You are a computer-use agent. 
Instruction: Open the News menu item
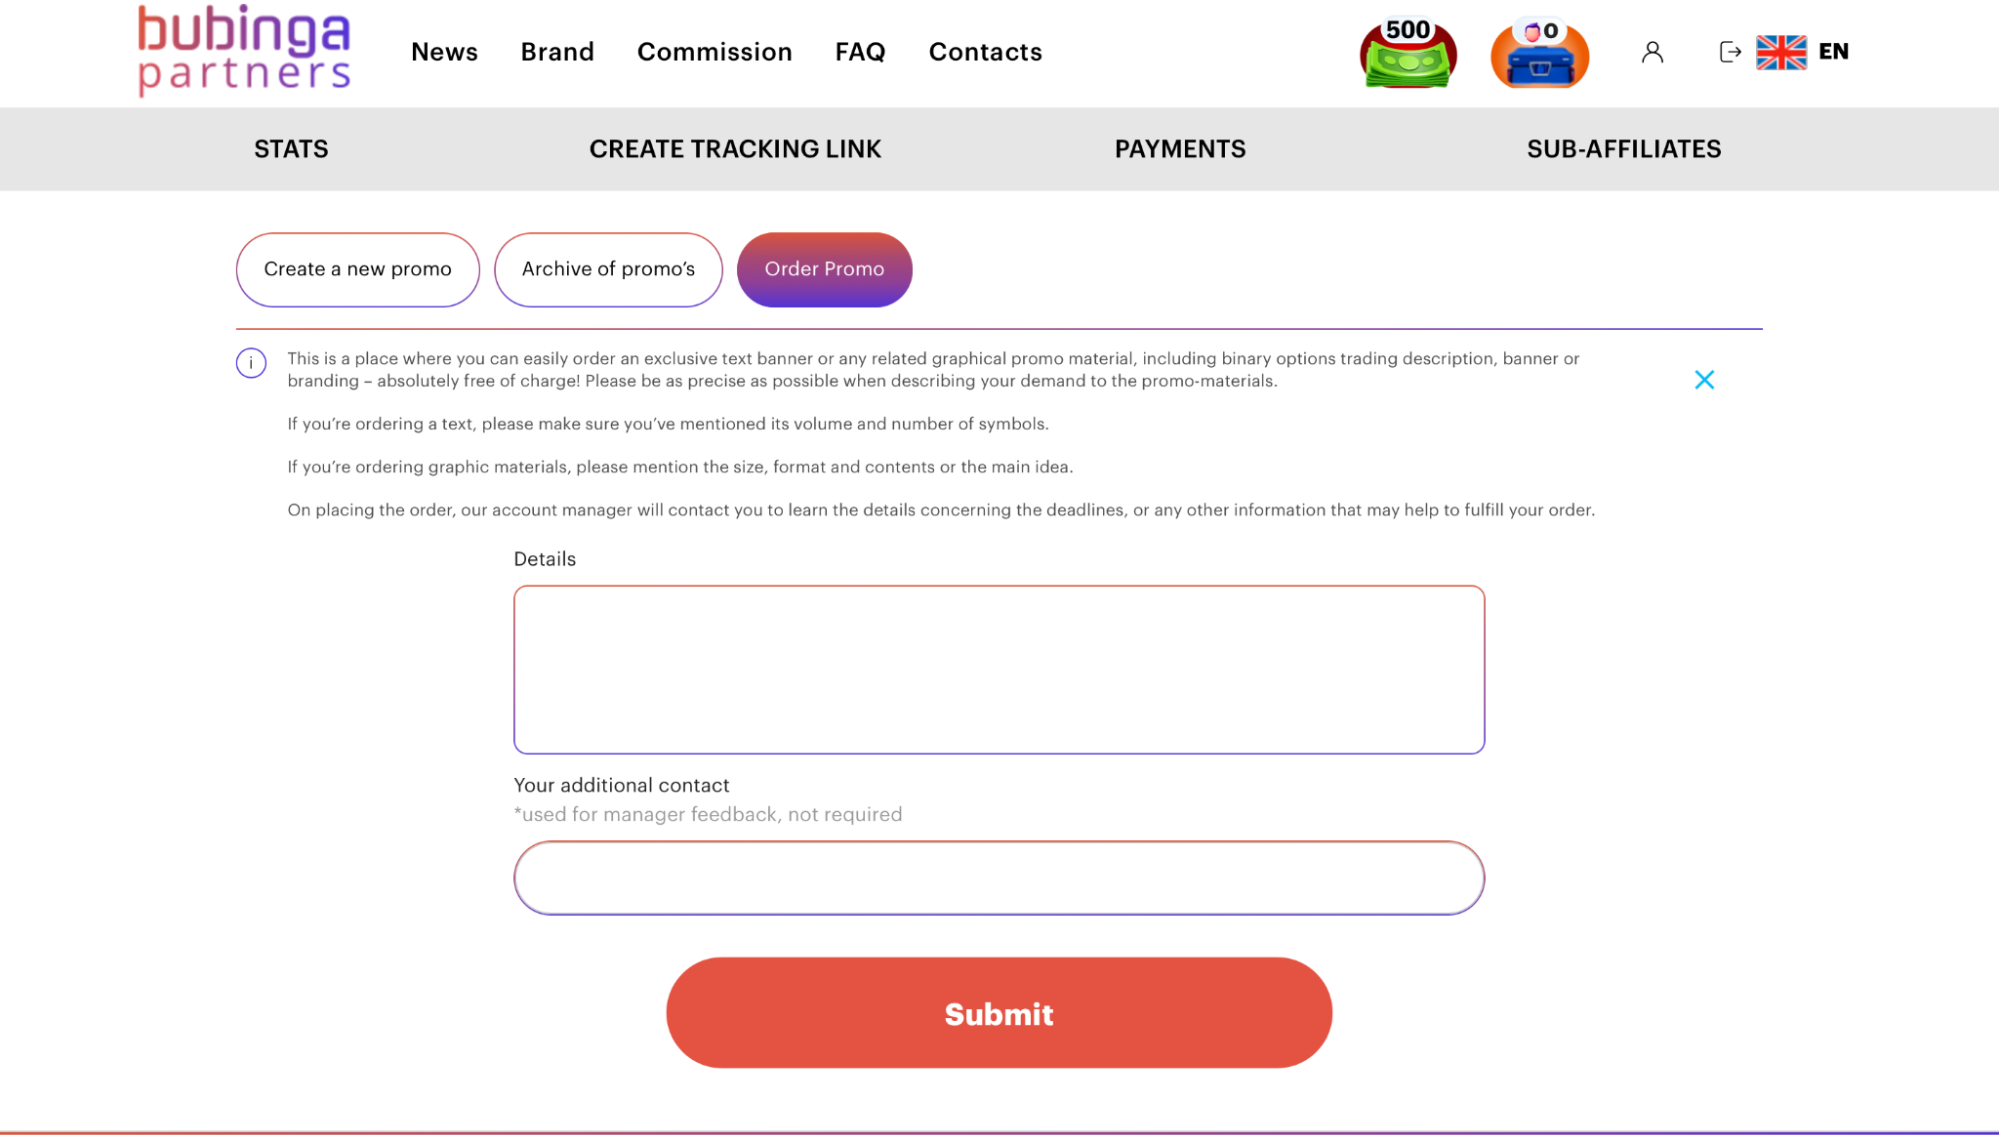[444, 52]
